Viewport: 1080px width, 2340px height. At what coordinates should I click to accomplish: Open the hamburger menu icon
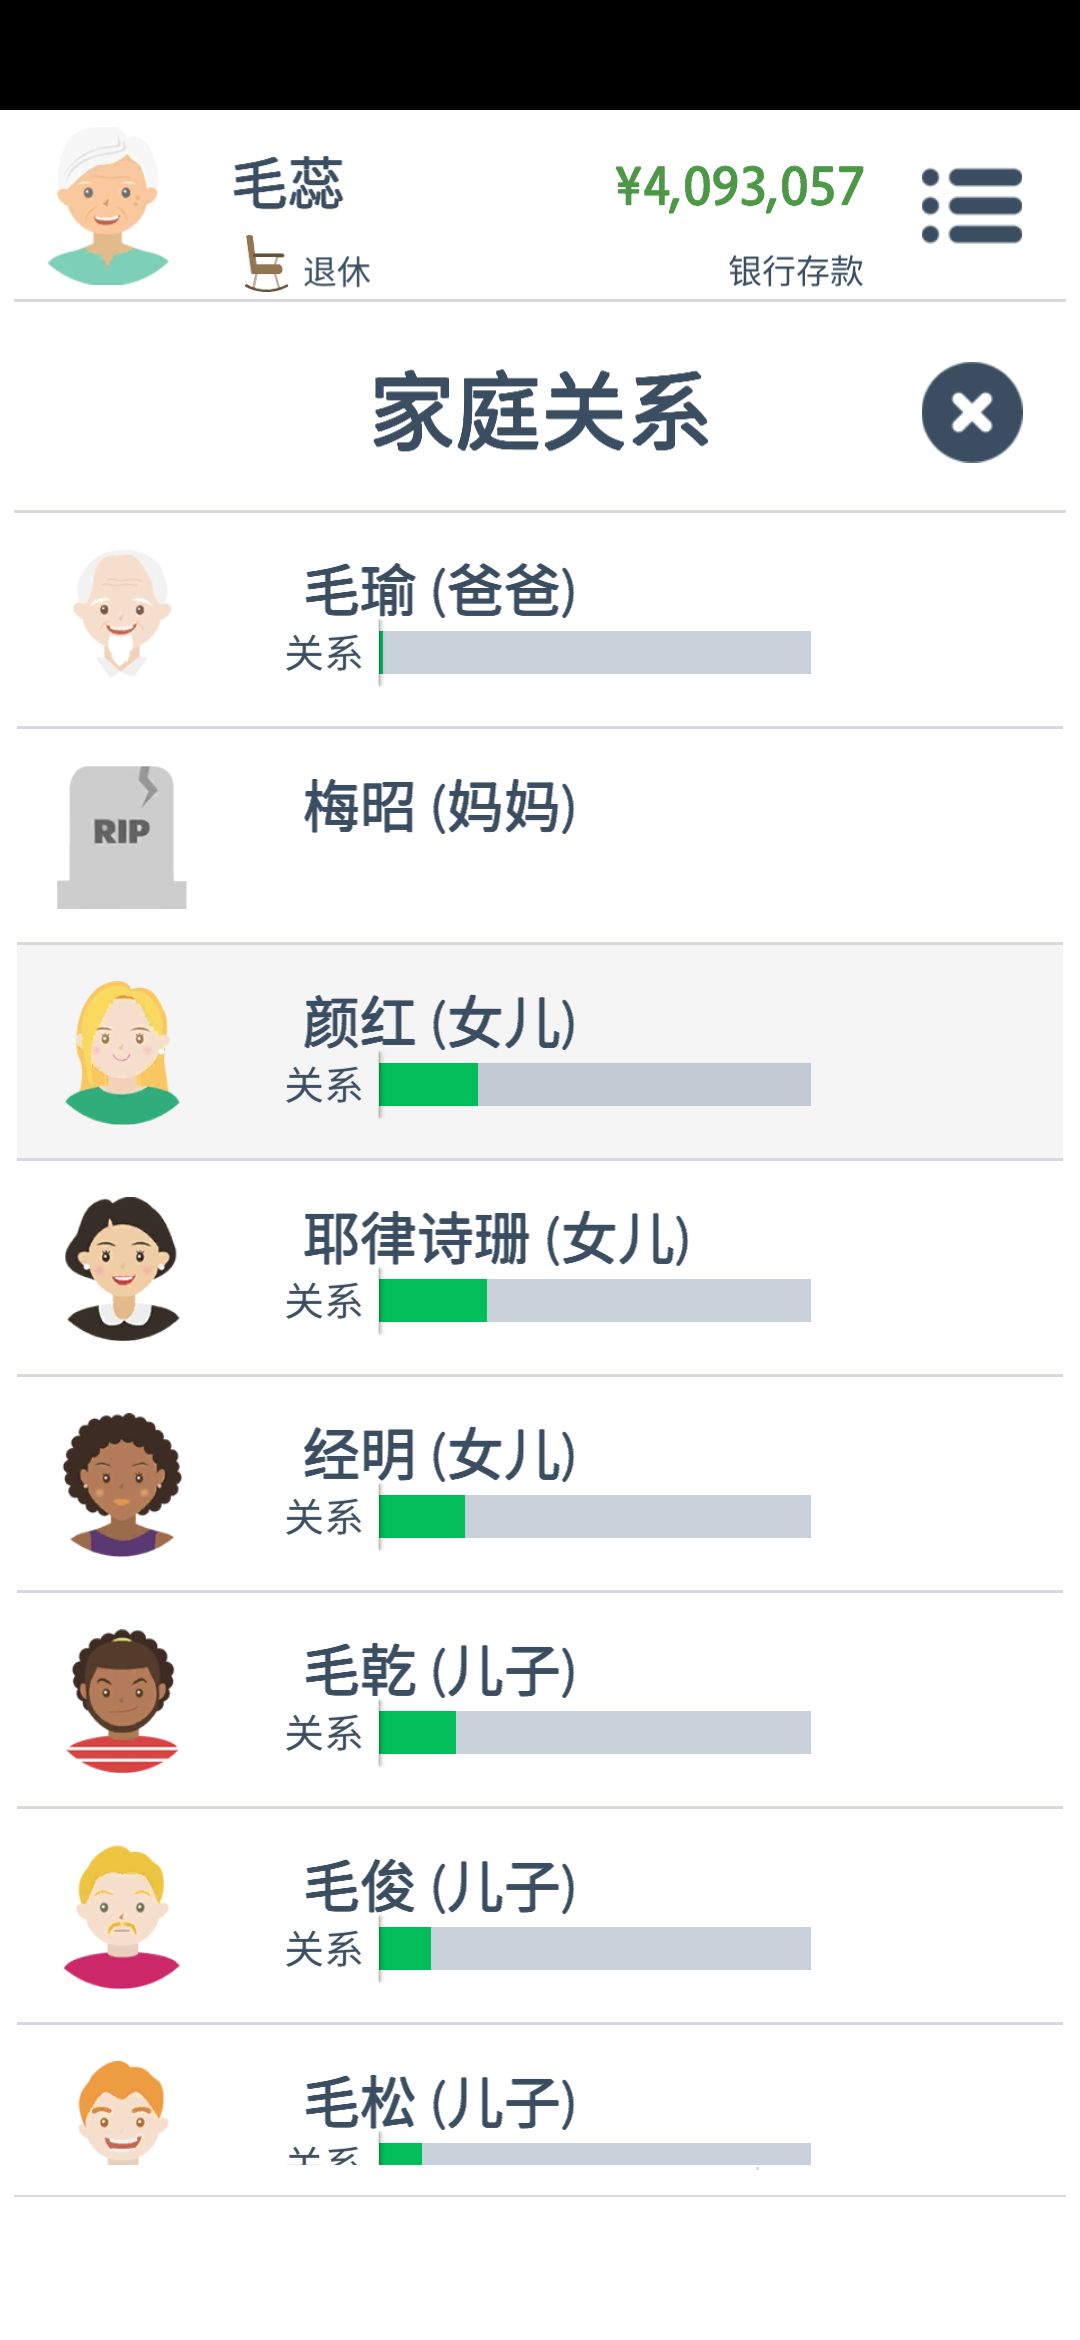pos(972,206)
